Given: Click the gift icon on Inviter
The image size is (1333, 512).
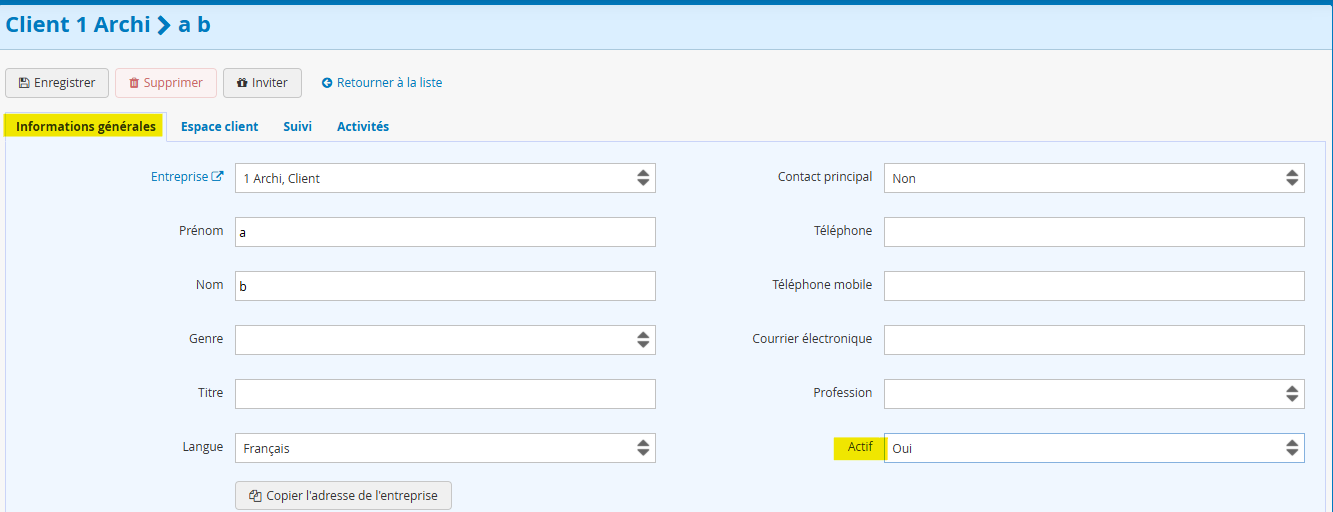Looking at the screenshot, I should [x=242, y=83].
